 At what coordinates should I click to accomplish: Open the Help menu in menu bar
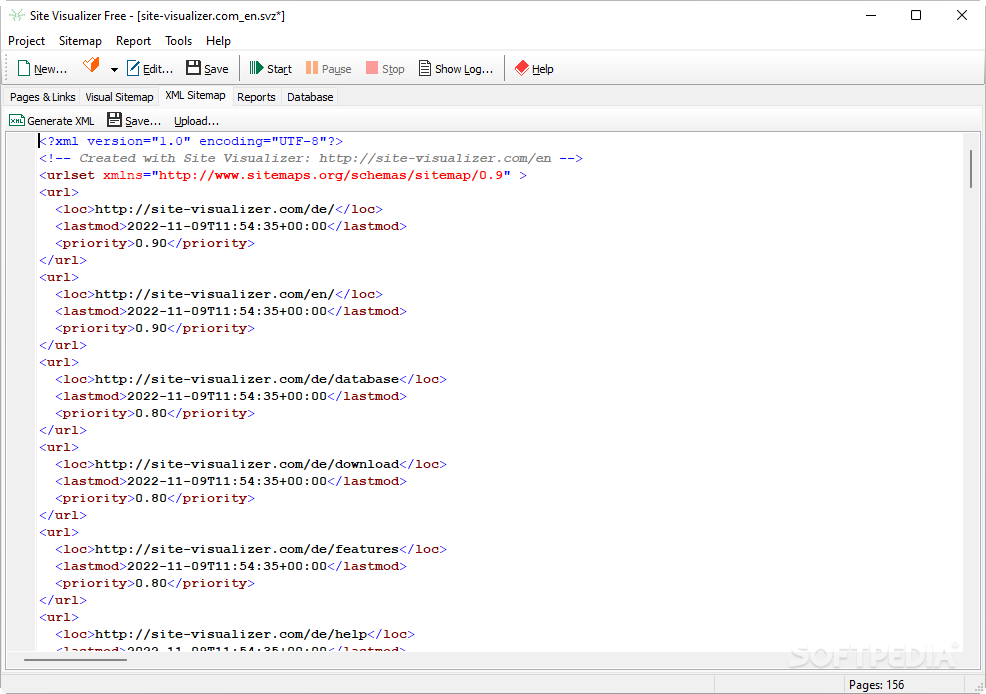pos(218,41)
